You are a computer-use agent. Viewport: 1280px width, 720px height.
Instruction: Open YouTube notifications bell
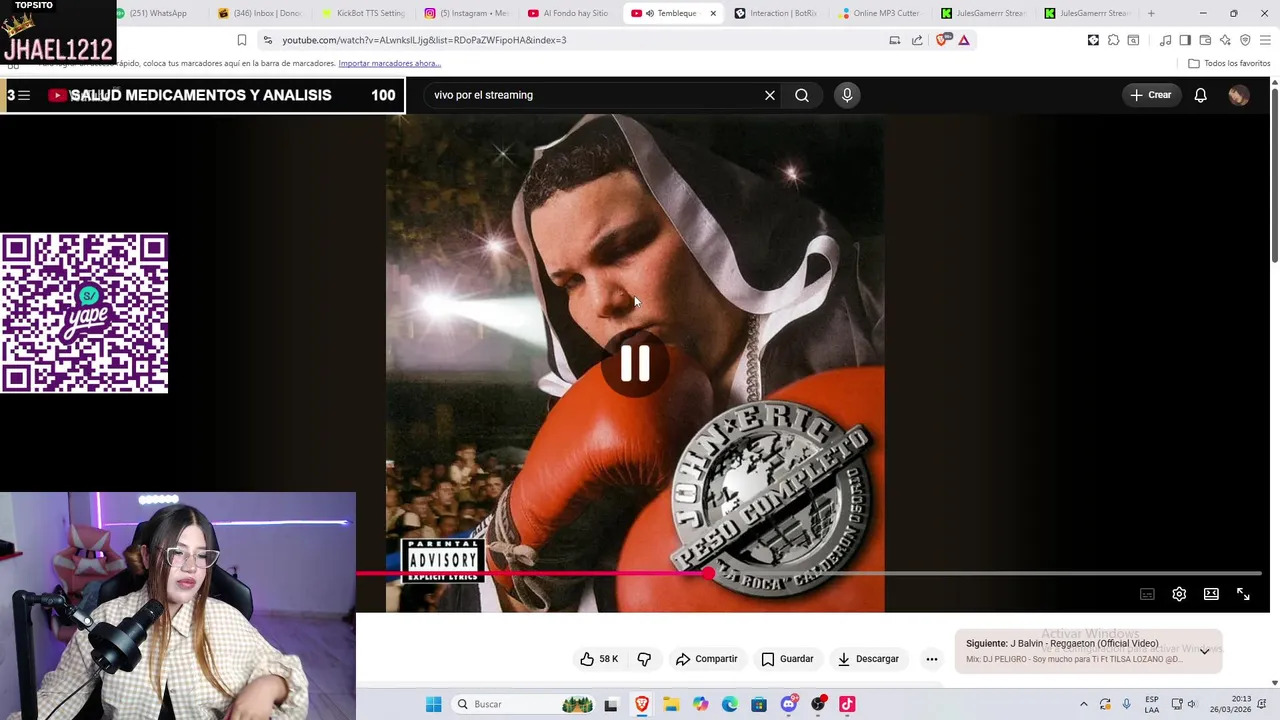[1200, 95]
